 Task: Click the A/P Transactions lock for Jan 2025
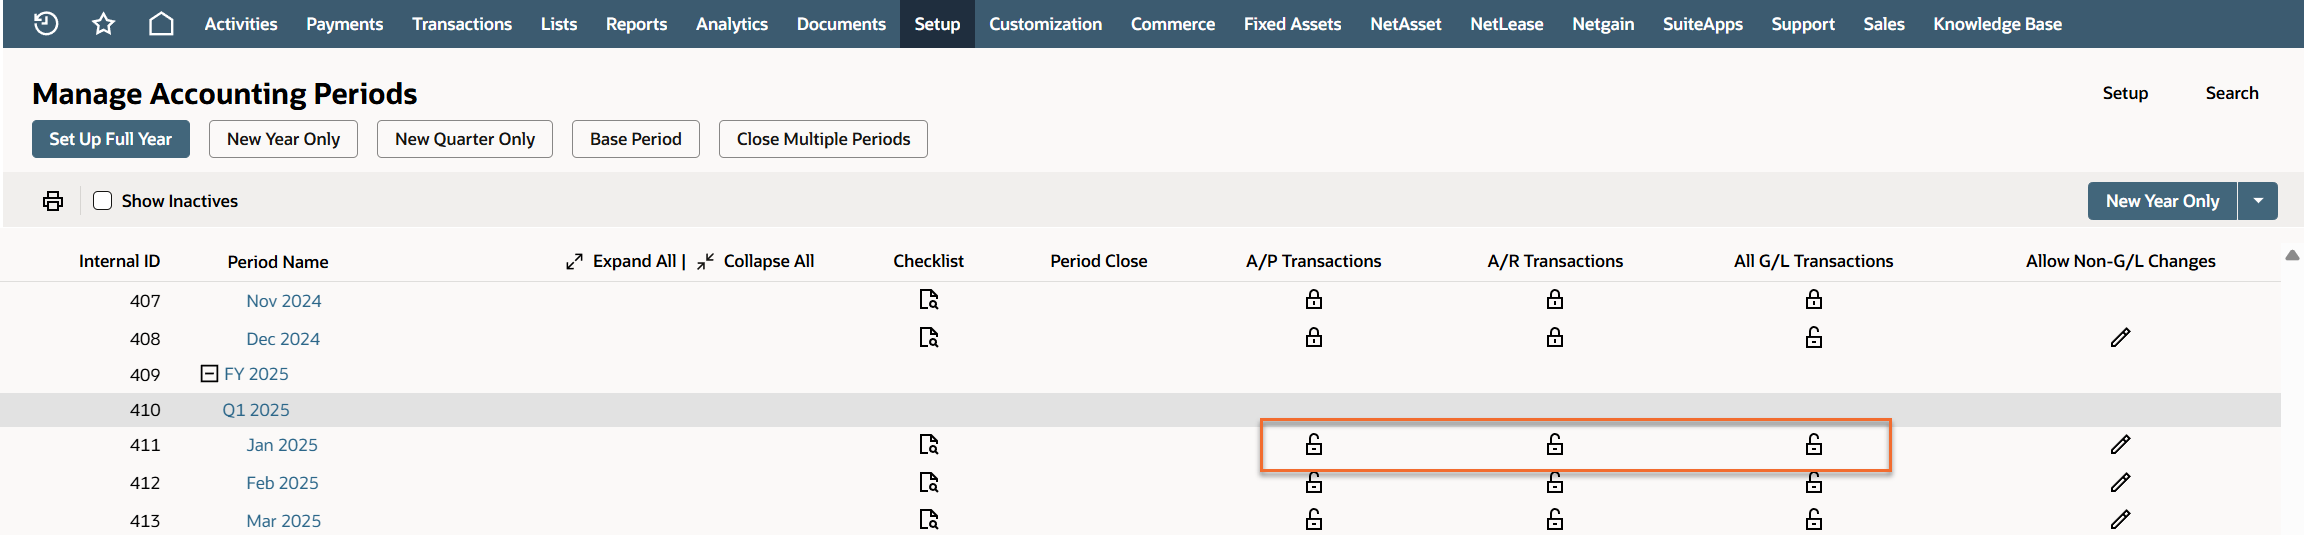1314,445
